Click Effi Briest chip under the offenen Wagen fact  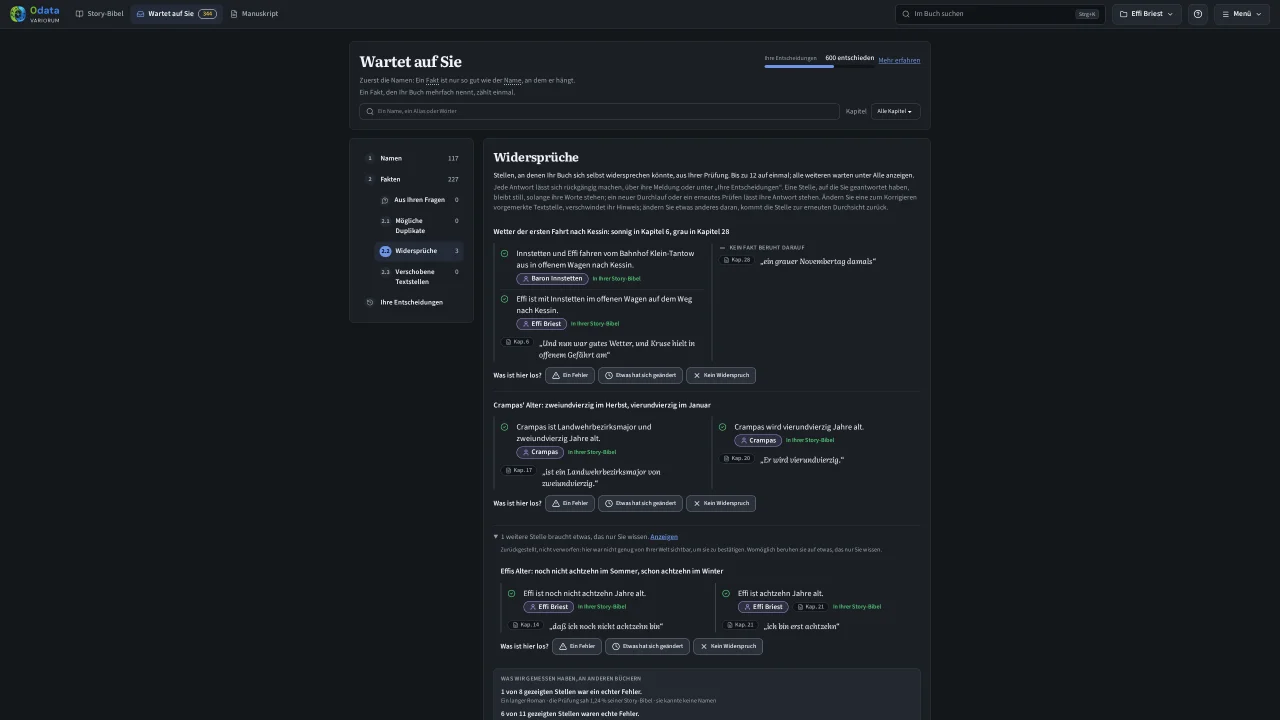tap(541, 324)
